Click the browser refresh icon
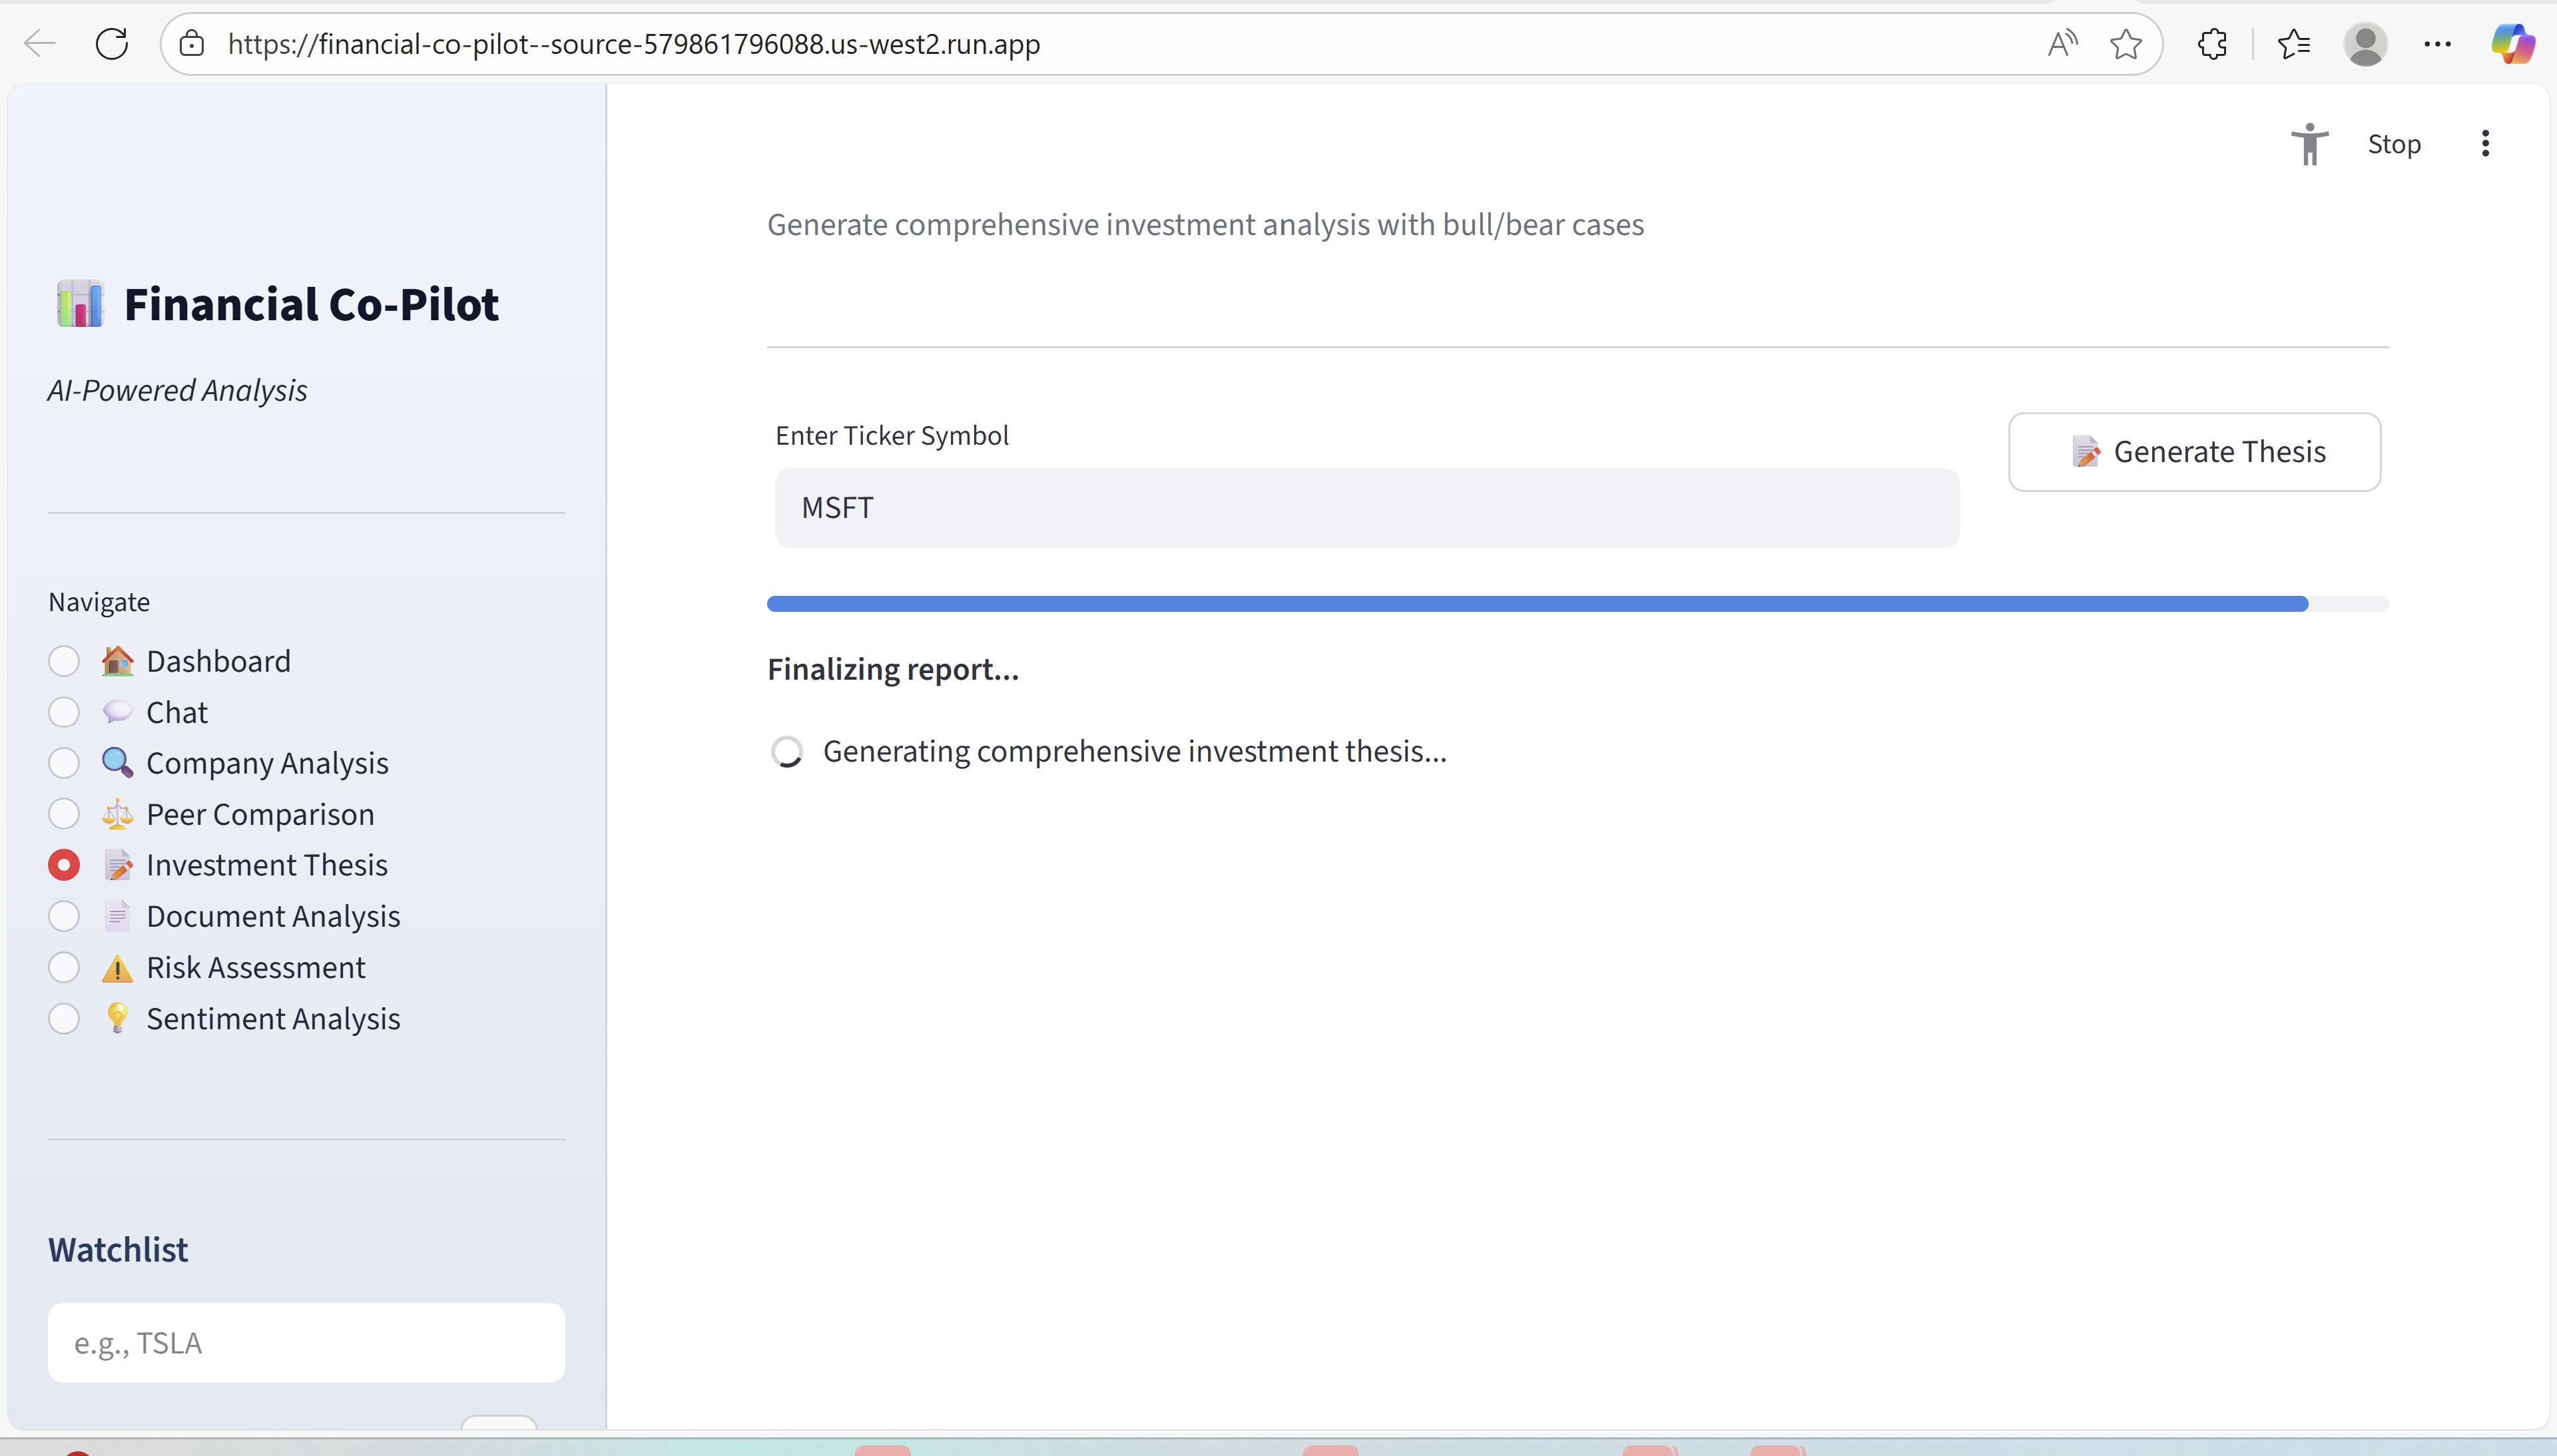Image resolution: width=2557 pixels, height=1456 pixels. click(112, 44)
